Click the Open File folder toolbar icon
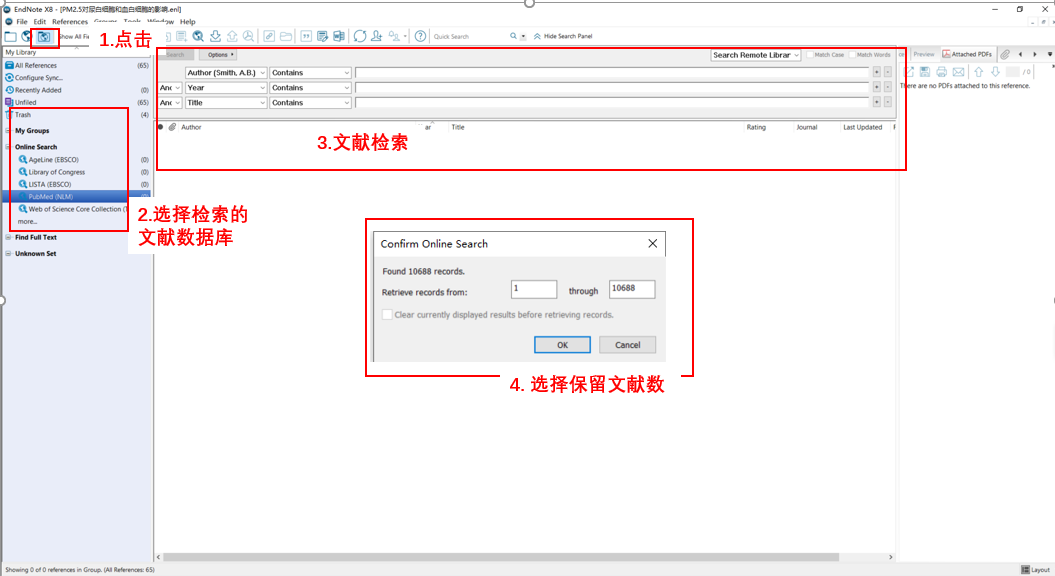 pos(286,36)
